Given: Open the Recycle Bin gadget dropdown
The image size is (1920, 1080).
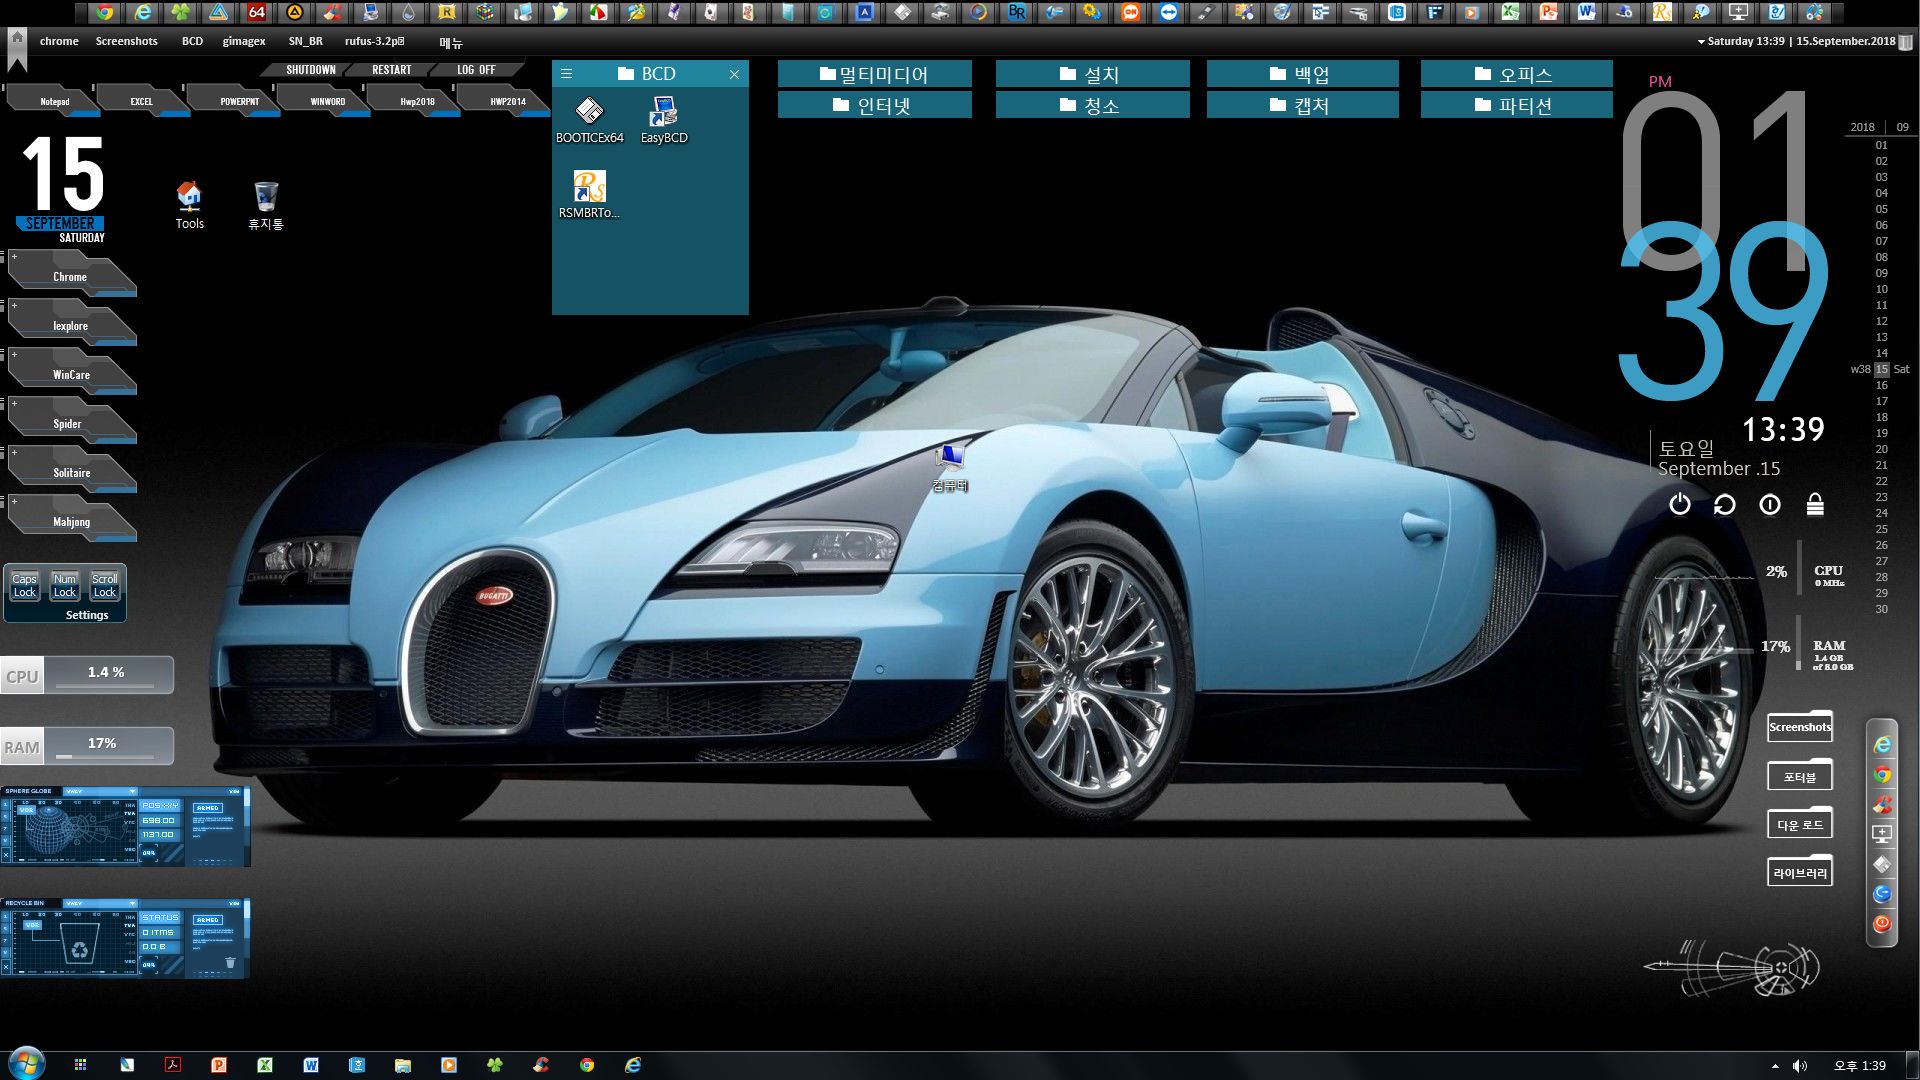Looking at the screenshot, I should coord(131,903).
